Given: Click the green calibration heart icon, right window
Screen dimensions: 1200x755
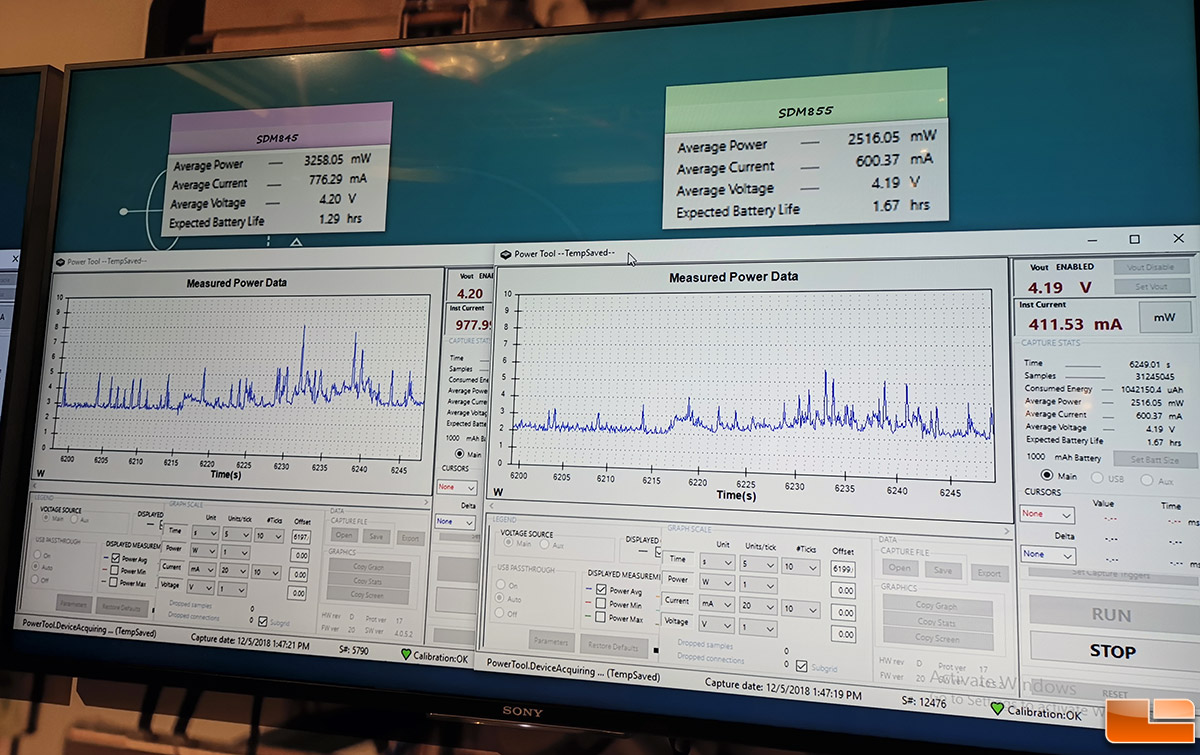Looking at the screenshot, I should (x=996, y=709).
